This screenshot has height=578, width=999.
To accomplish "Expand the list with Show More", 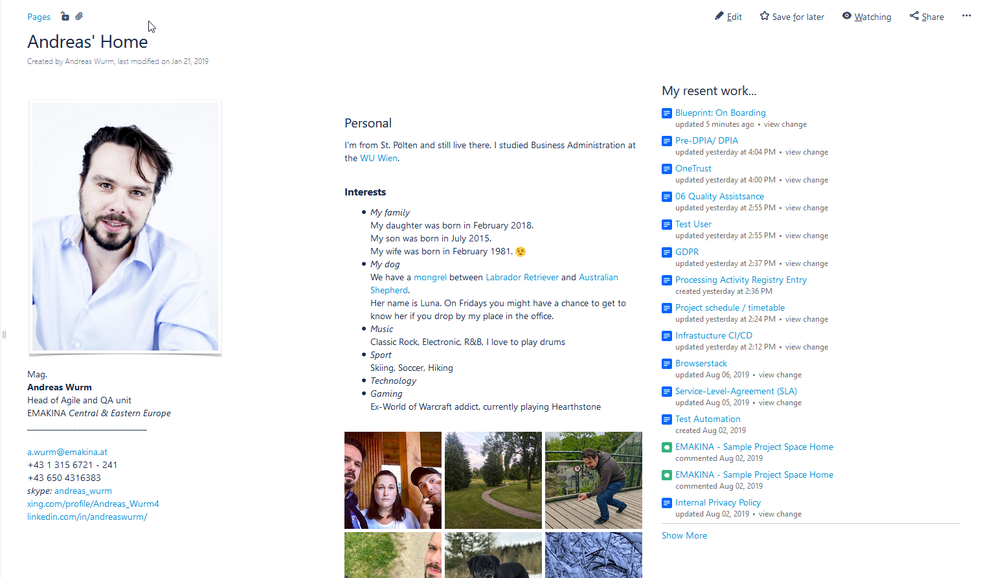I will pos(684,536).
